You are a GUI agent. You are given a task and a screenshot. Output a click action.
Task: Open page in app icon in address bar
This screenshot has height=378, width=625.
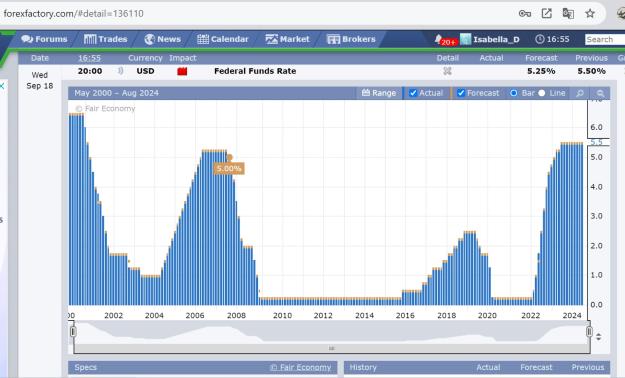(x=546, y=14)
